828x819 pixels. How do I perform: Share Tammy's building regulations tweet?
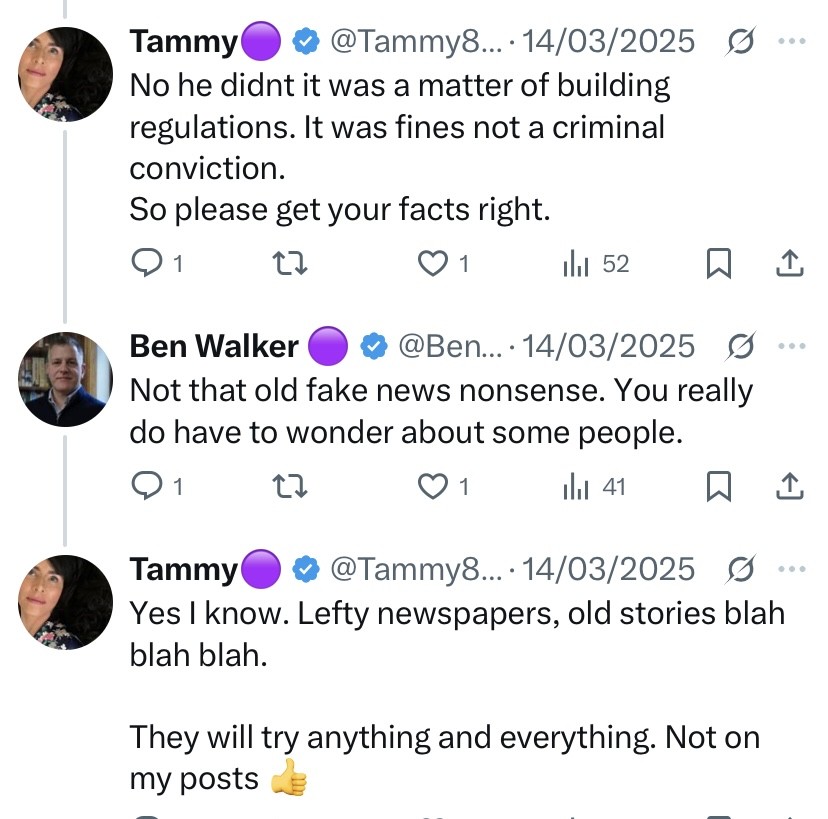(790, 263)
